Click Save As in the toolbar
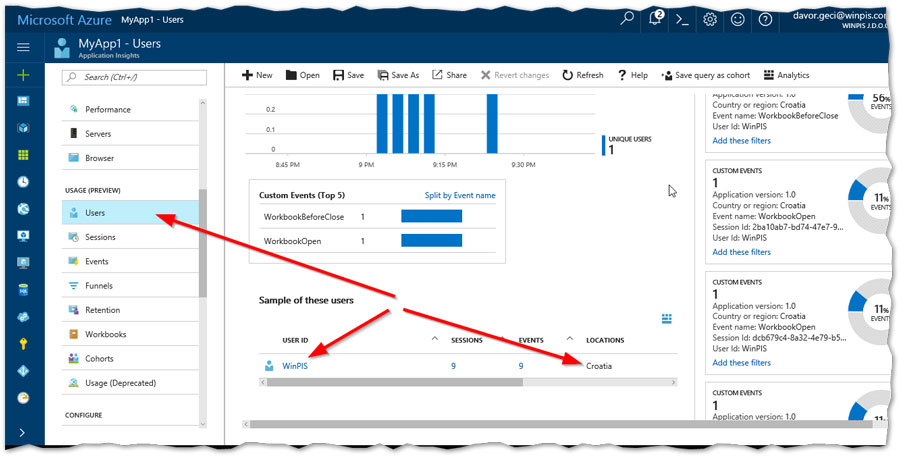Image resolution: width=900 pixels, height=457 pixels. tap(398, 75)
